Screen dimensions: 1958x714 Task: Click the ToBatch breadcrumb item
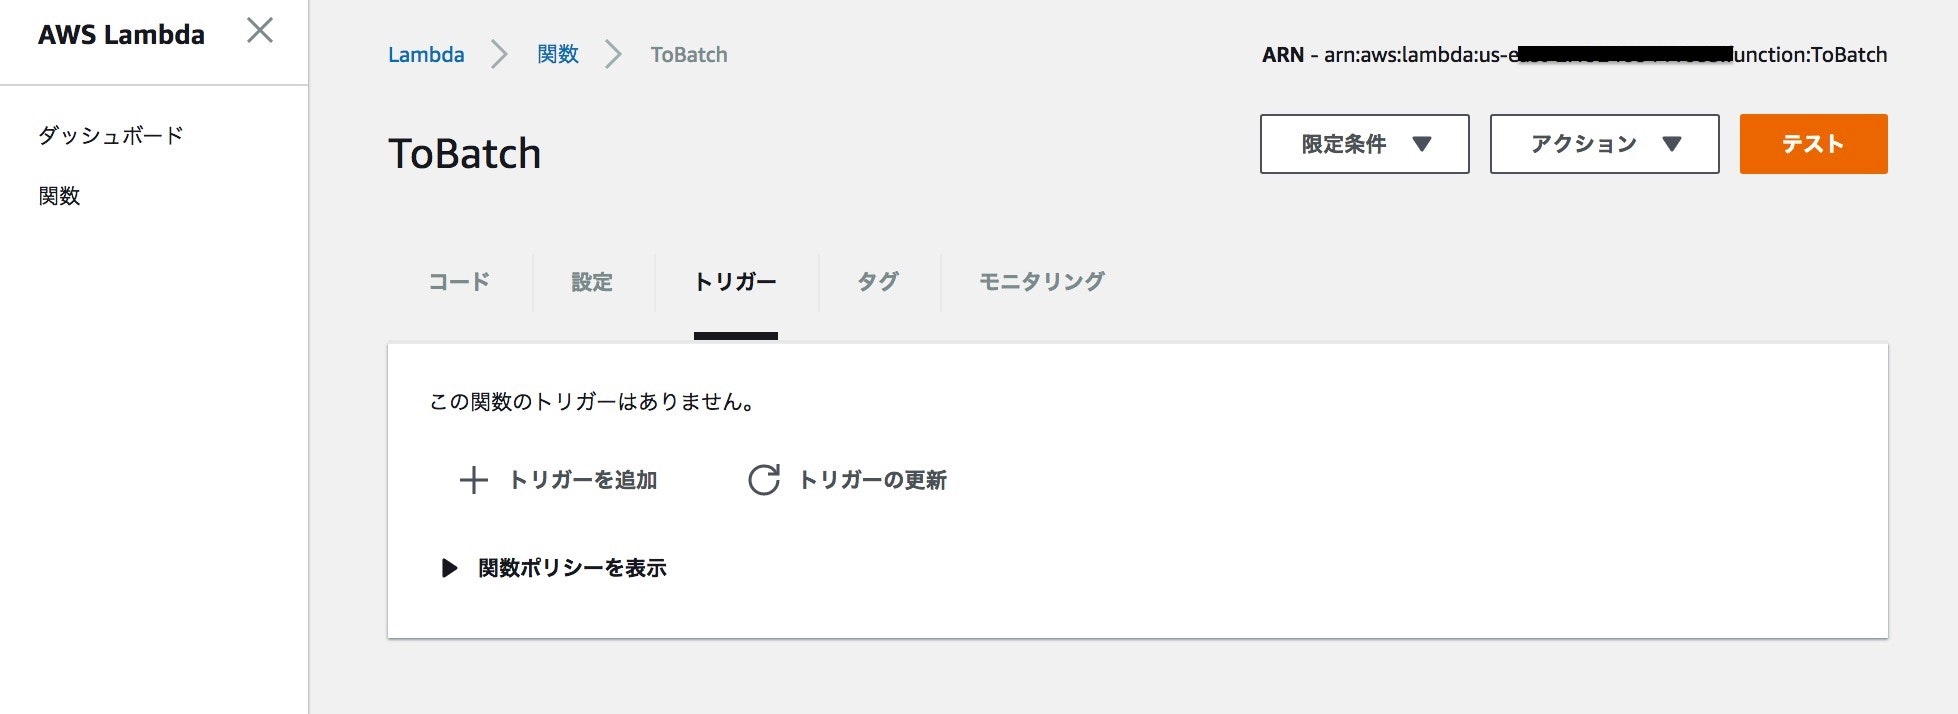coord(689,55)
